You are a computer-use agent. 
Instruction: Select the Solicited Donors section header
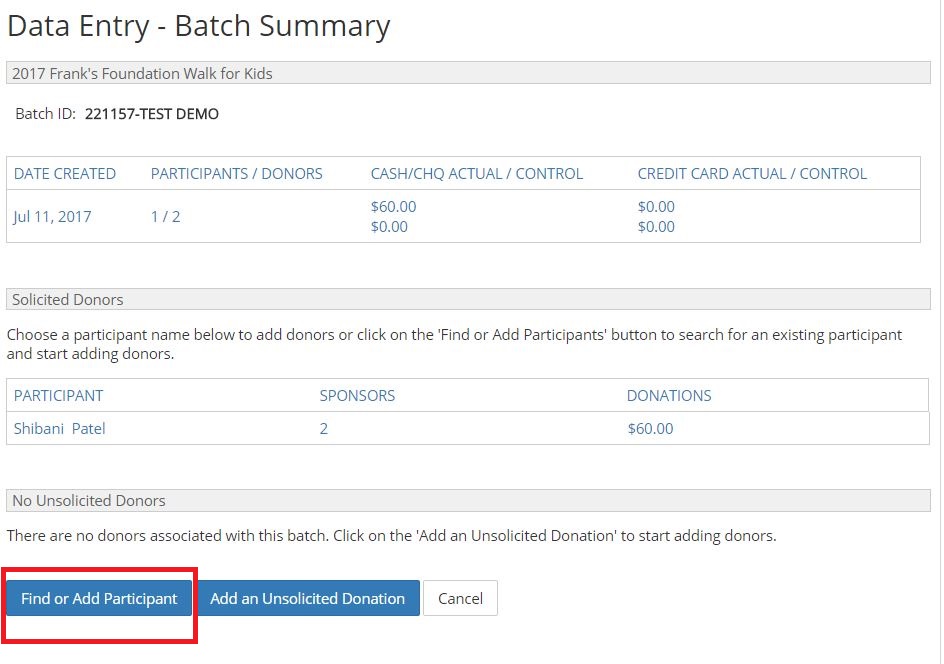pyautogui.click(x=468, y=299)
